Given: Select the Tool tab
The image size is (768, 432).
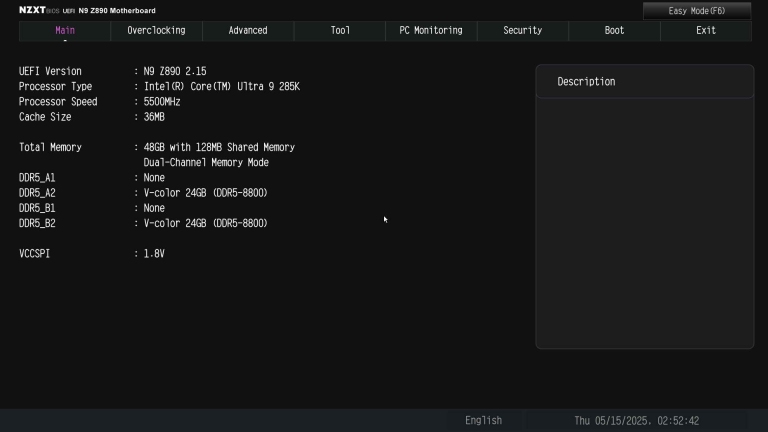Looking at the screenshot, I should 340,30.
